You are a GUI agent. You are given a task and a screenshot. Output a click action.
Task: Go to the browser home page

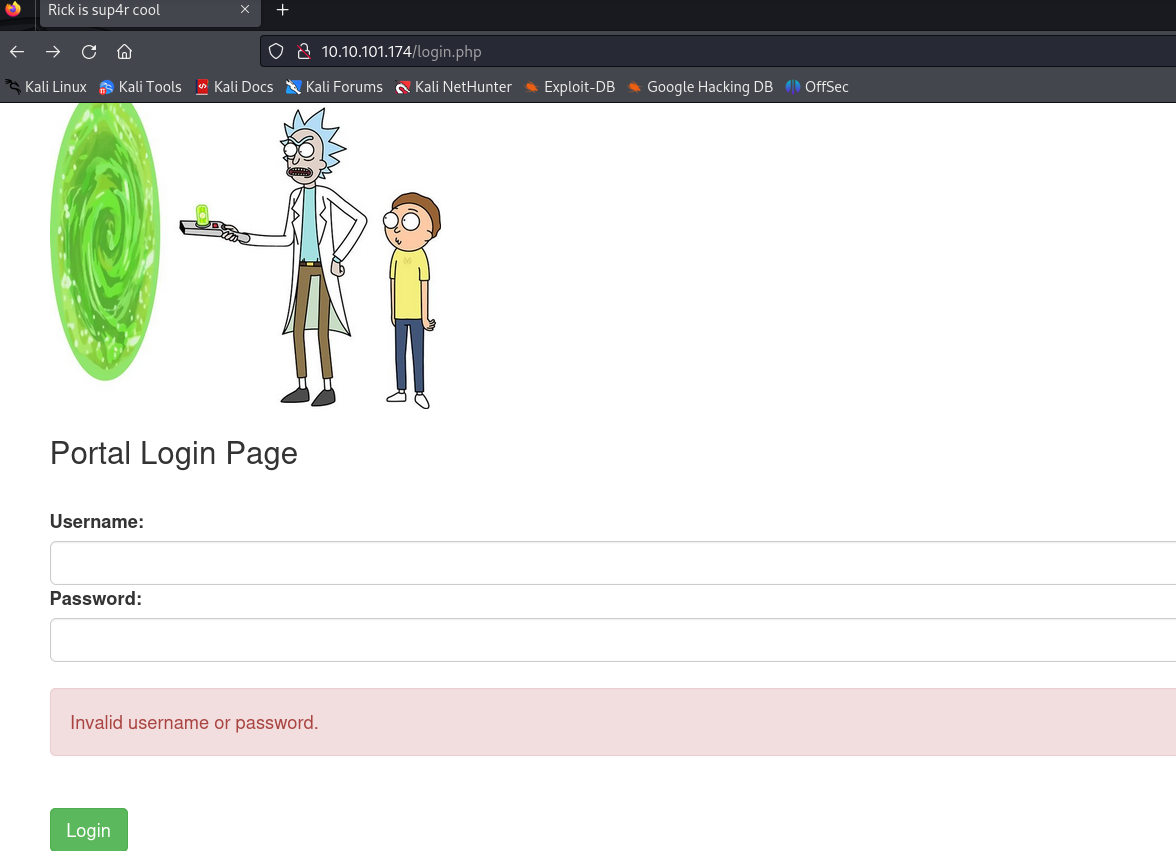coord(124,52)
